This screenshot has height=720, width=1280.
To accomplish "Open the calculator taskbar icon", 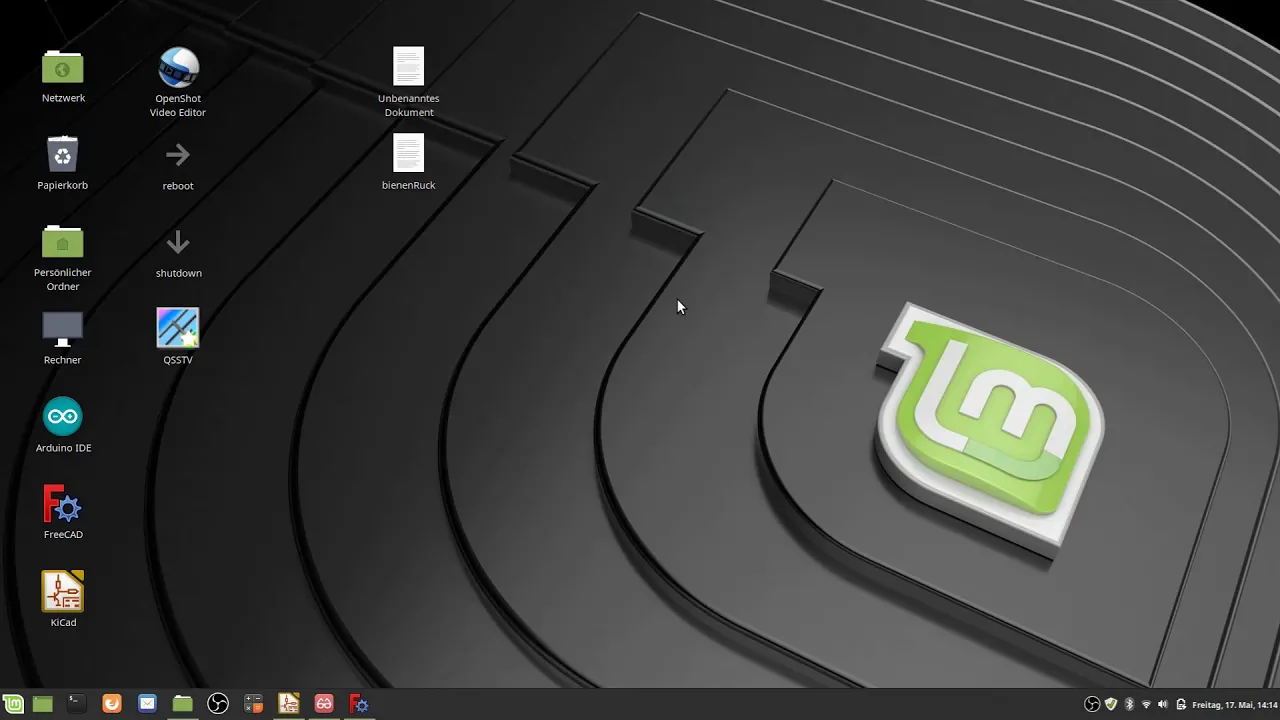I will pyautogui.click(x=253, y=704).
